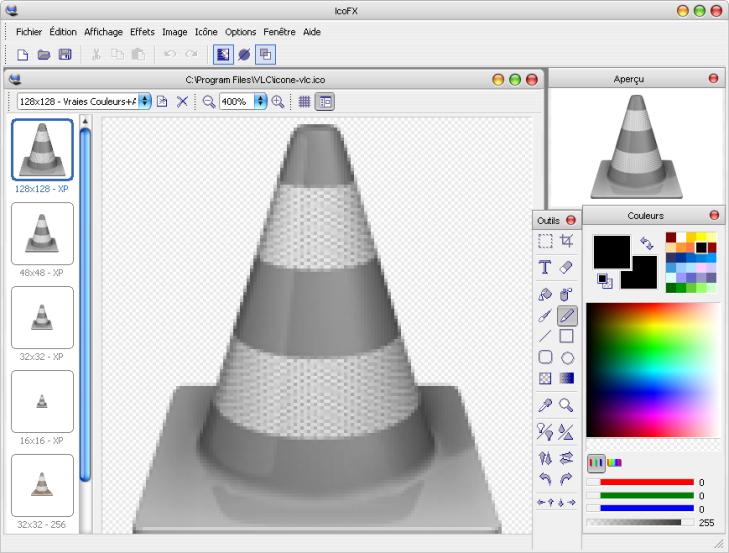Open the 128x128 image format dropdown
The height and width of the screenshot is (553, 729).
(145, 101)
